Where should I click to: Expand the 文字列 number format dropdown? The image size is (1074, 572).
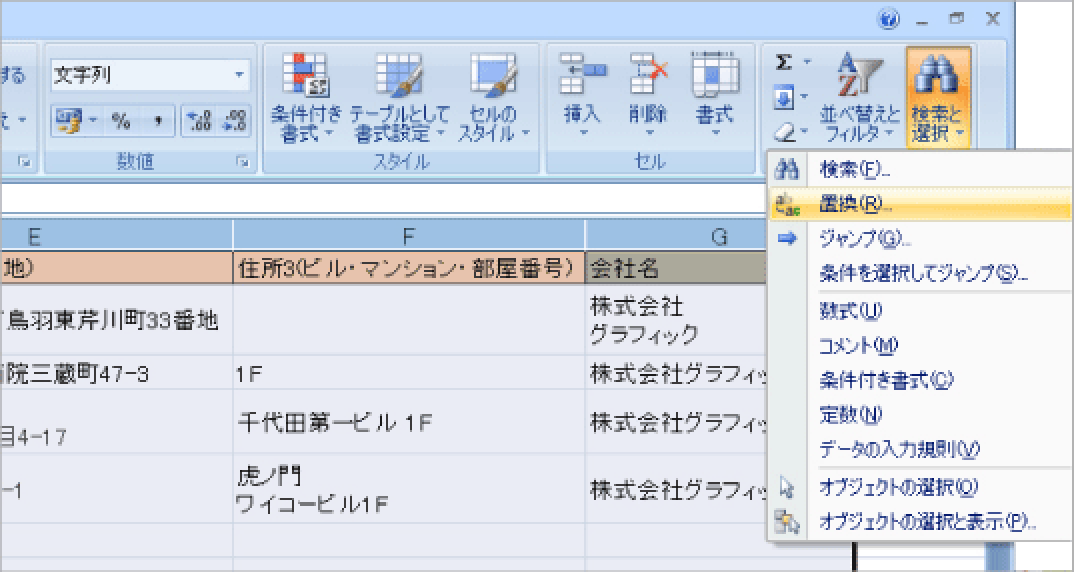point(240,76)
